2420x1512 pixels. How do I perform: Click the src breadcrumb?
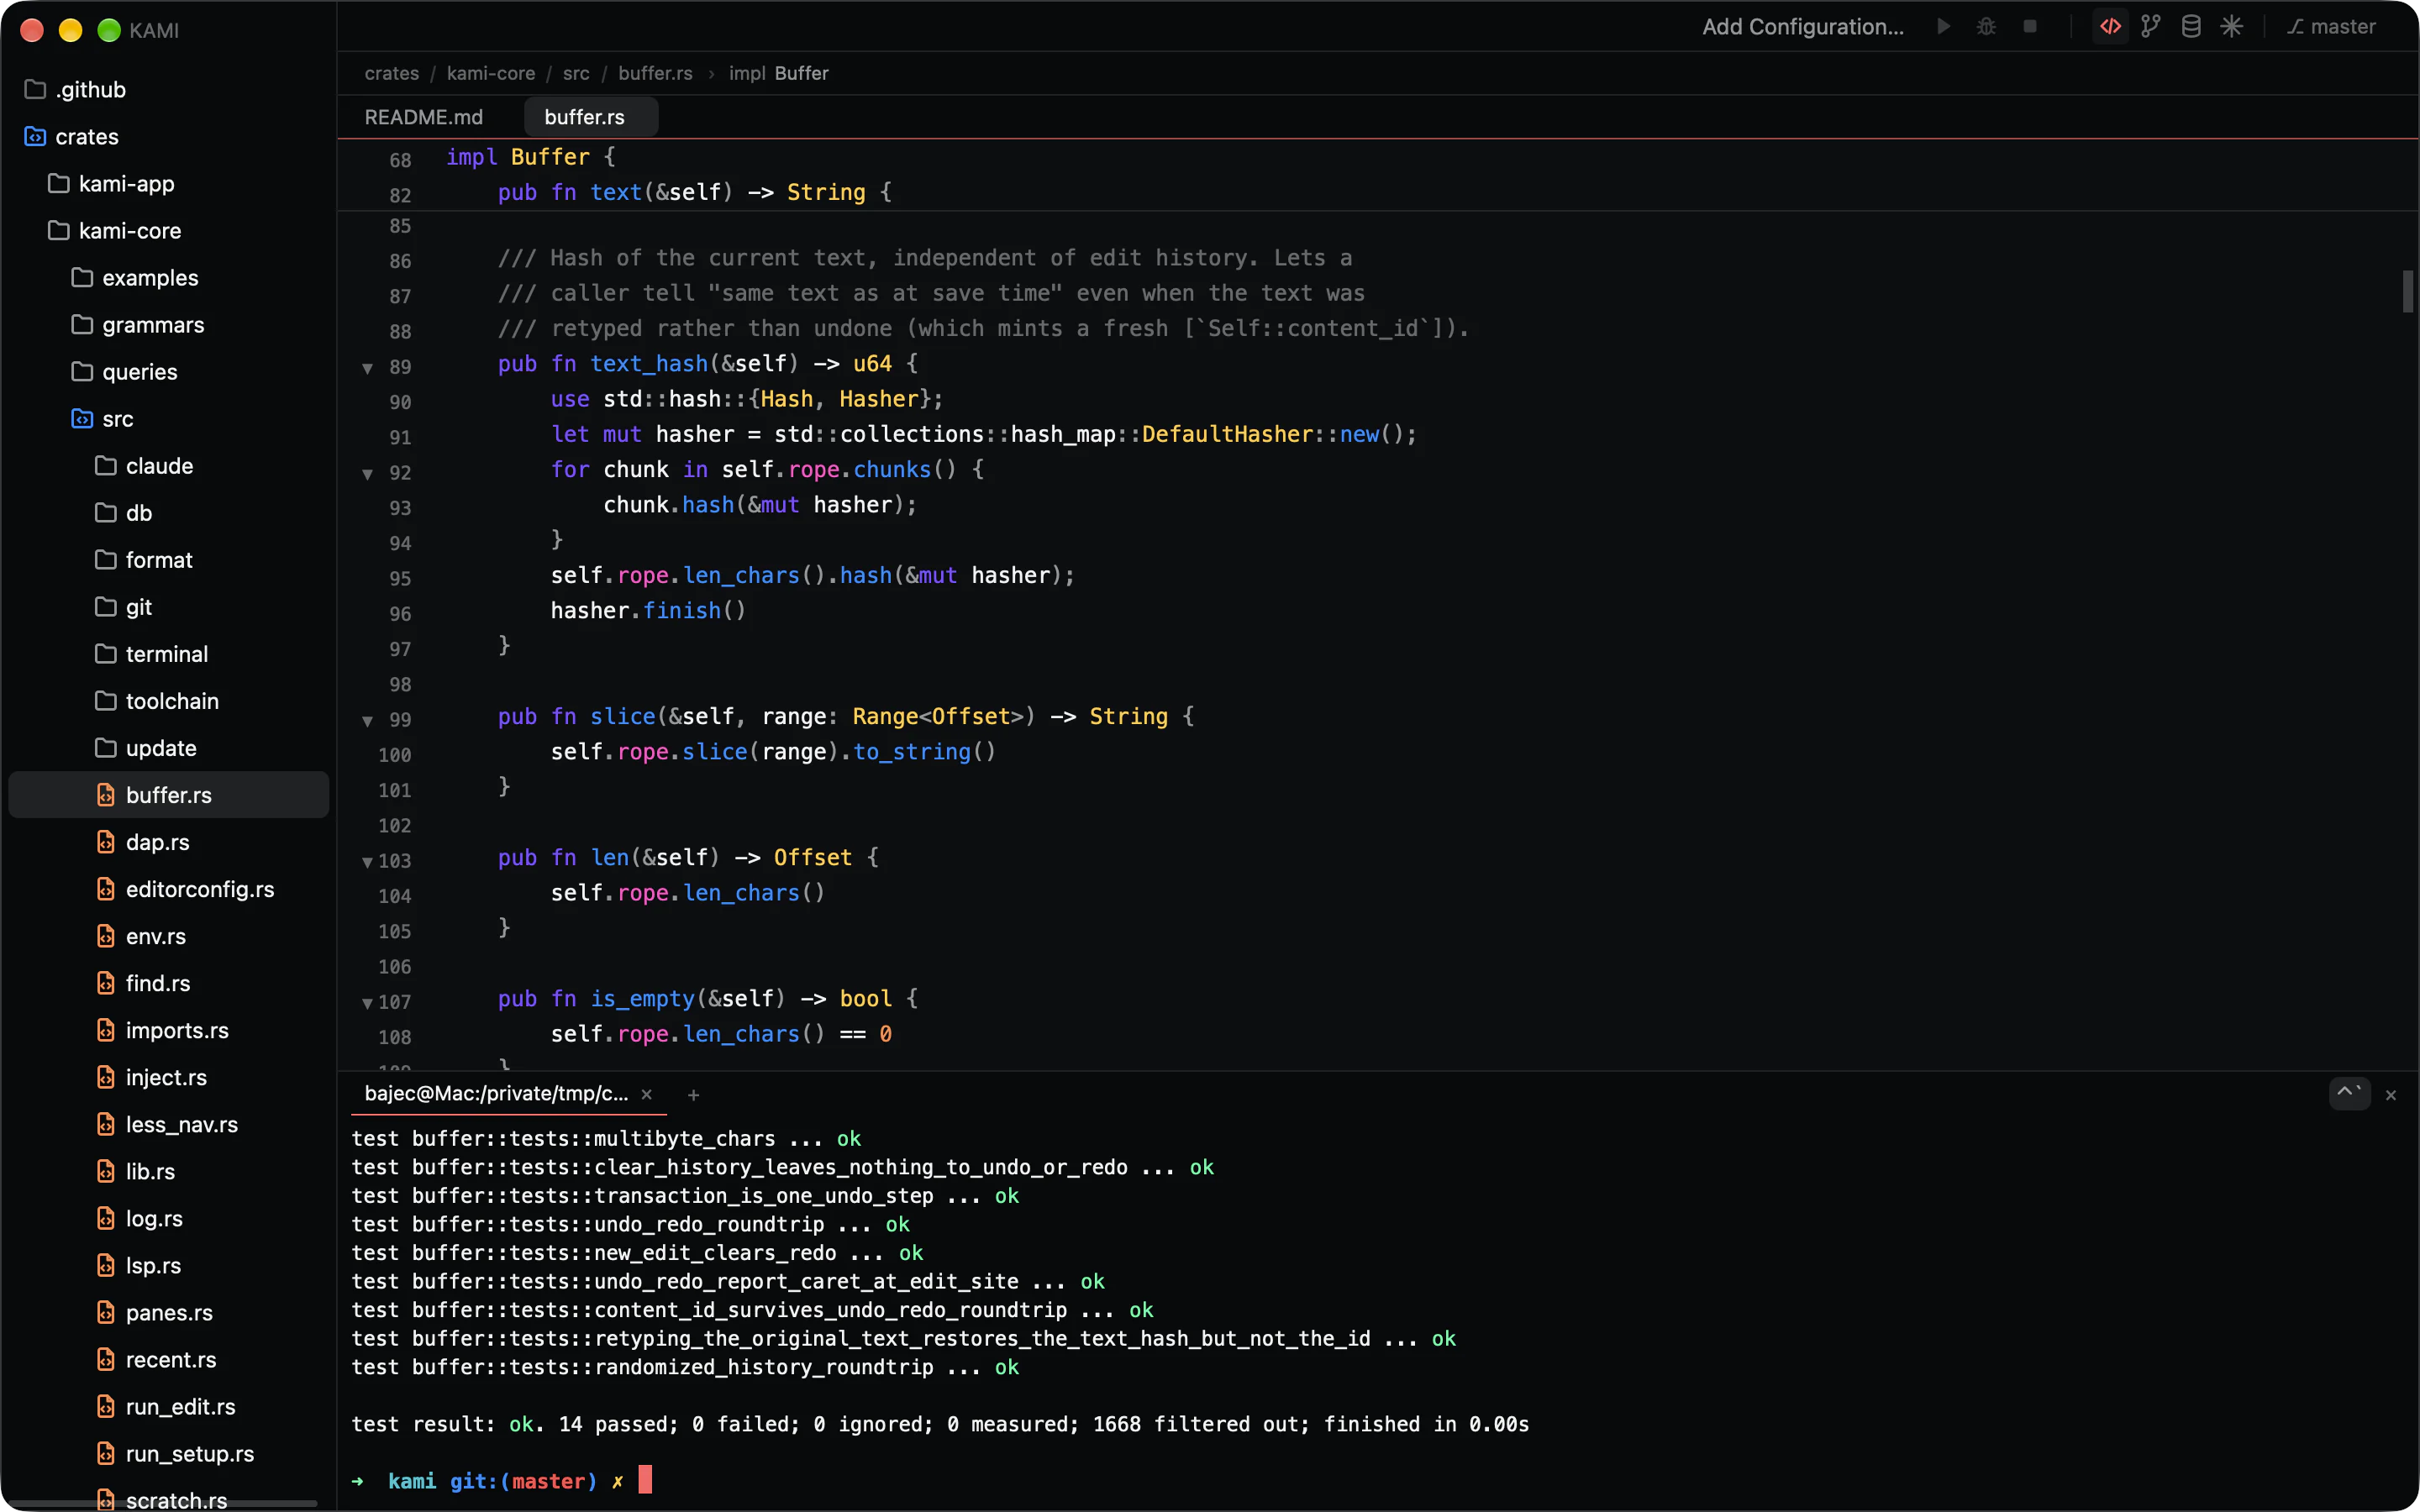[576, 73]
